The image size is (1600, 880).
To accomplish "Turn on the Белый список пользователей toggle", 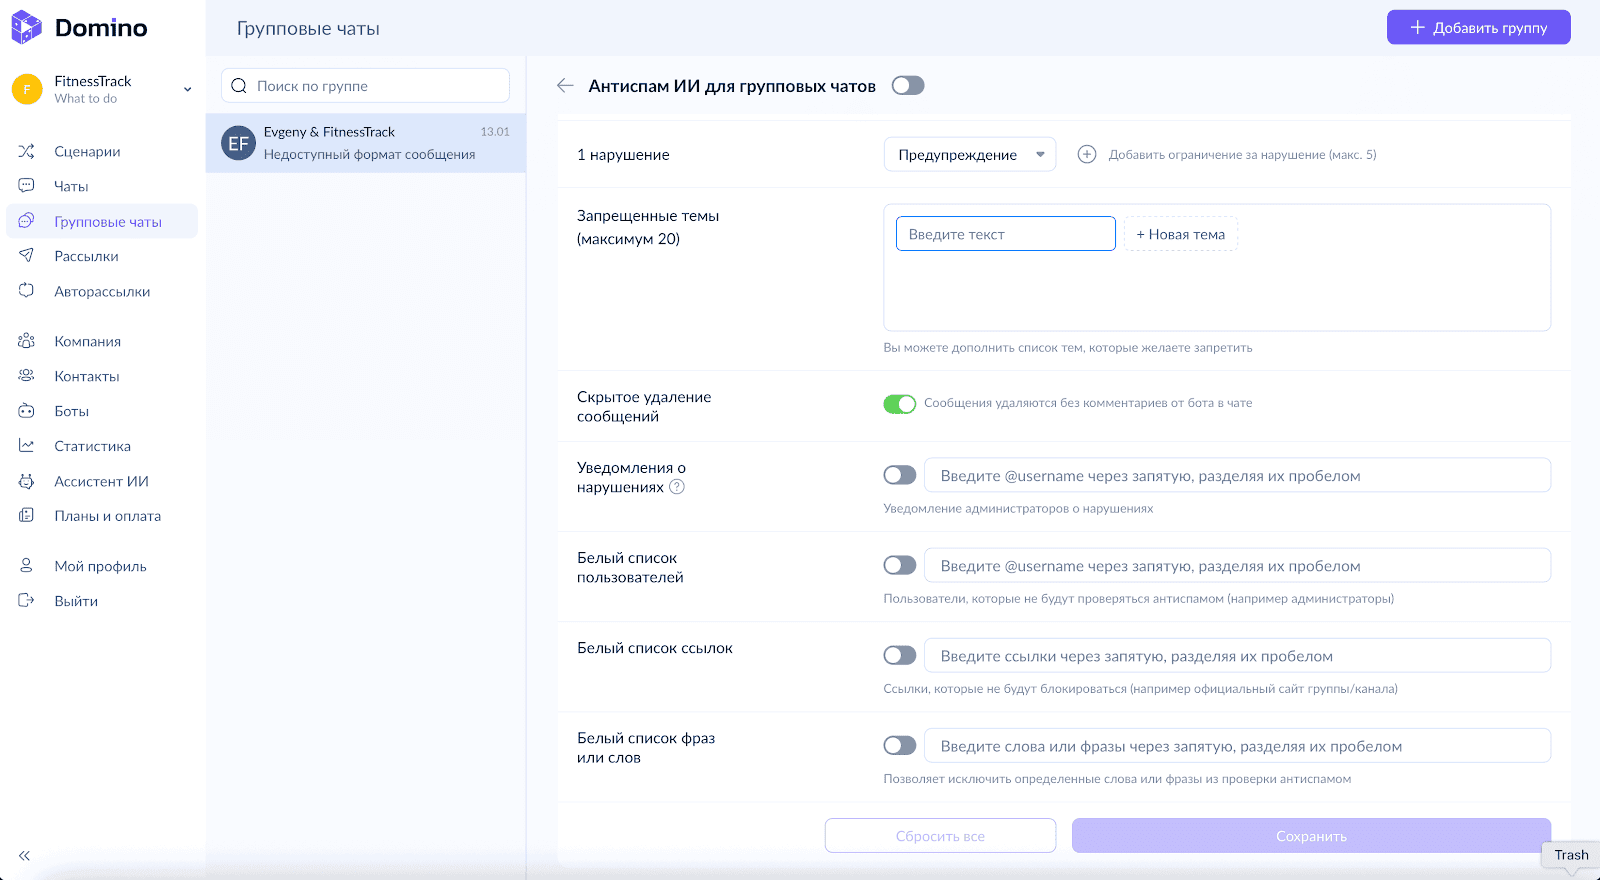I will [x=899, y=566].
